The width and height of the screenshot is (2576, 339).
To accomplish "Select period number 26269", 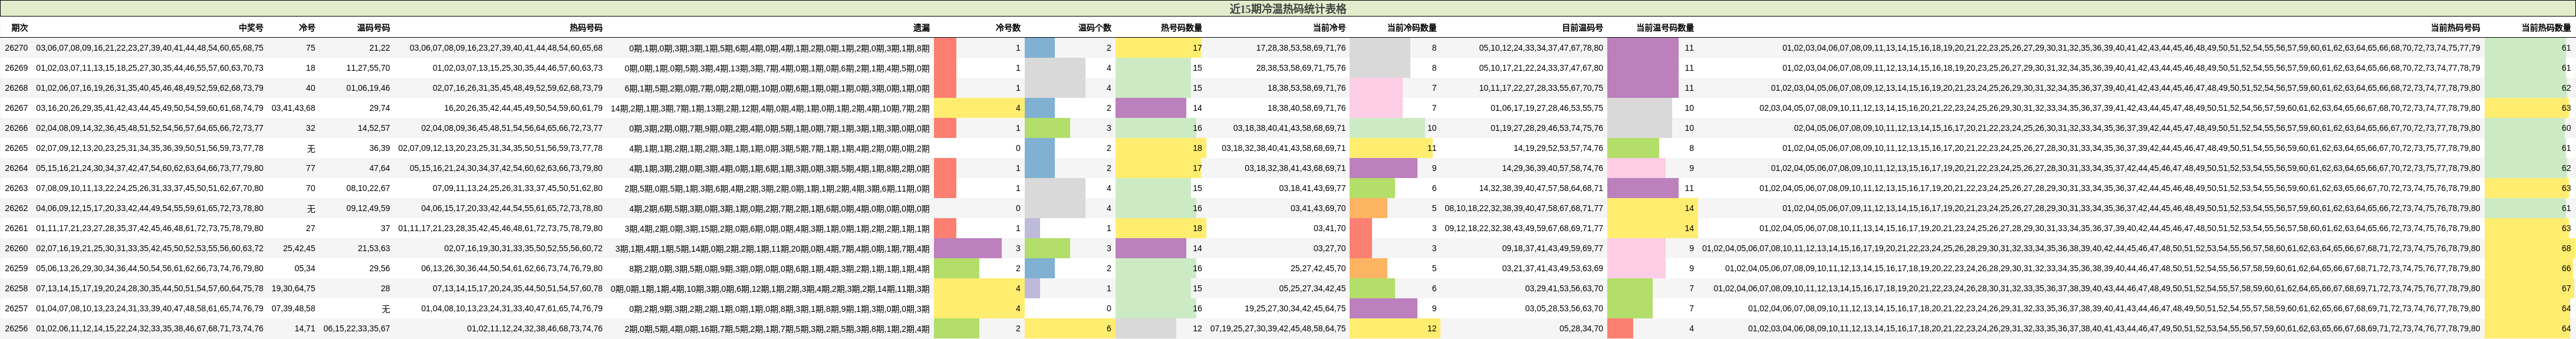I will coord(16,68).
